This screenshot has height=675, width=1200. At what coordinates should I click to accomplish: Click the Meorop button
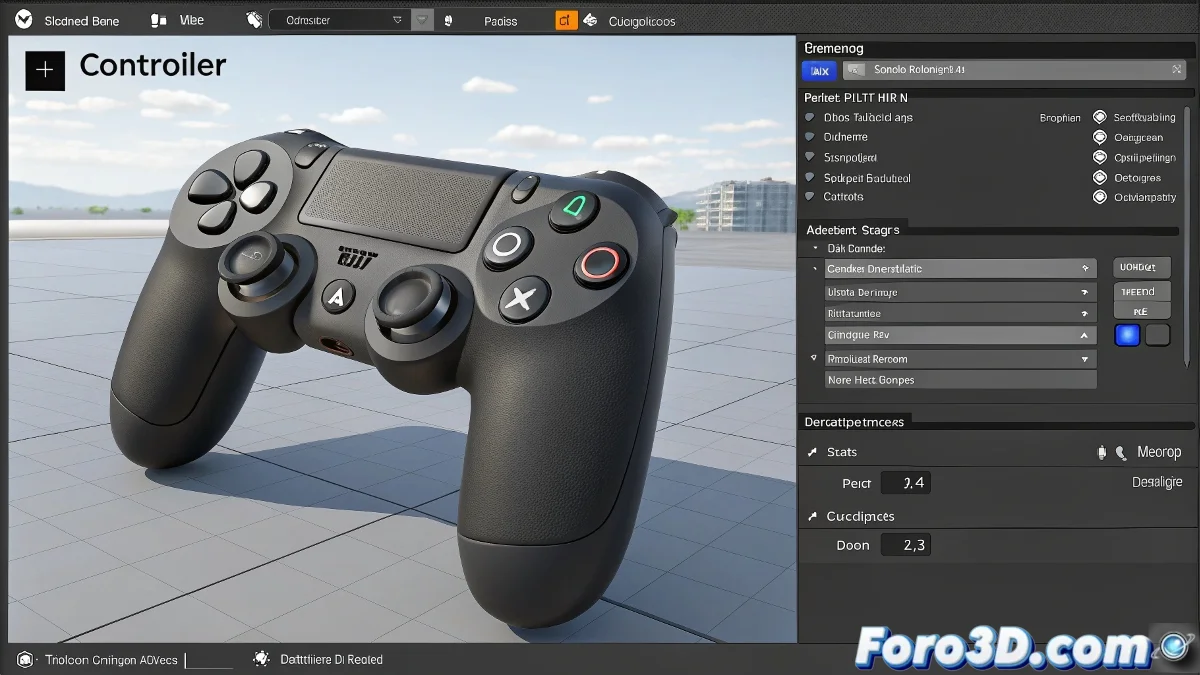[1159, 452]
